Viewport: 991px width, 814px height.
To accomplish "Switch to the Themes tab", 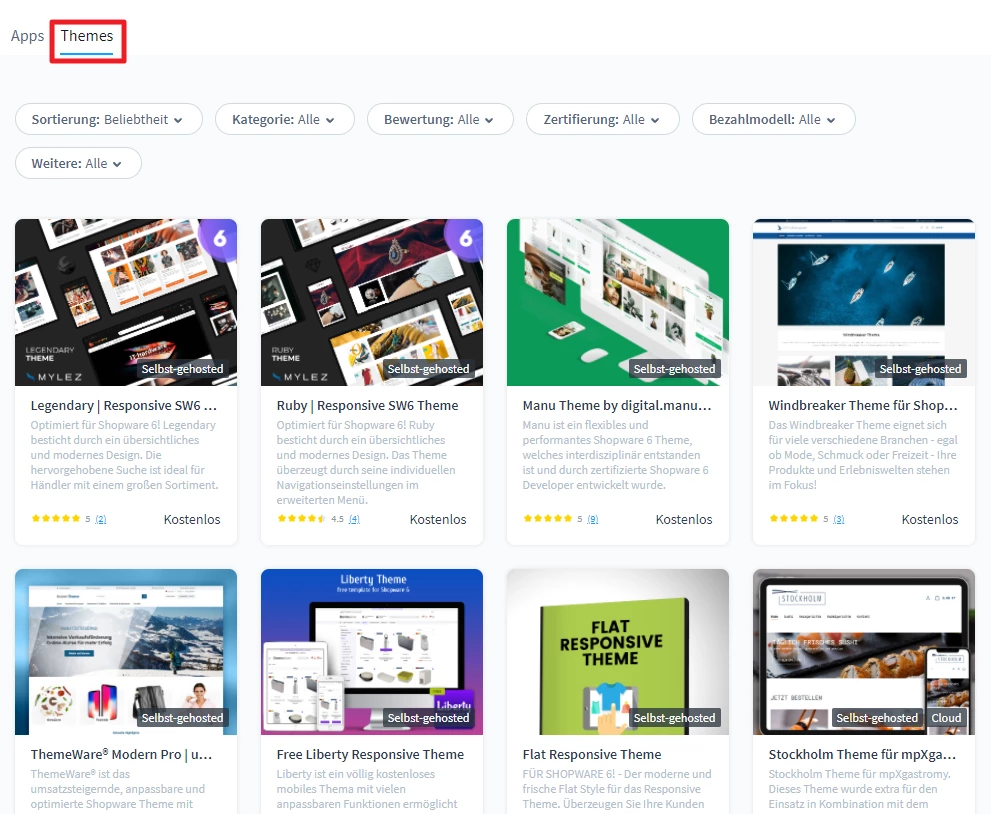I will 87,36.
